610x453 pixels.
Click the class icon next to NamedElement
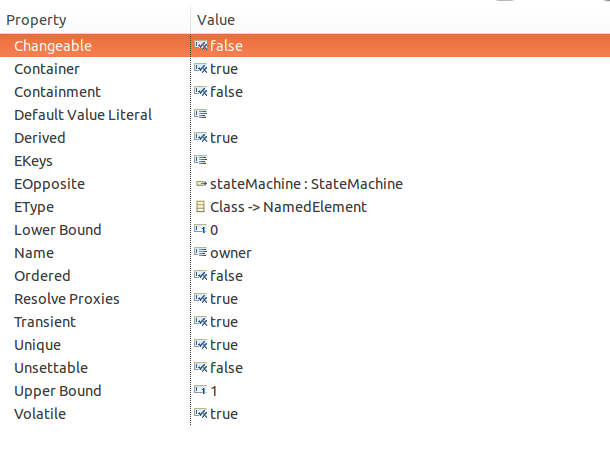[200, 206]
